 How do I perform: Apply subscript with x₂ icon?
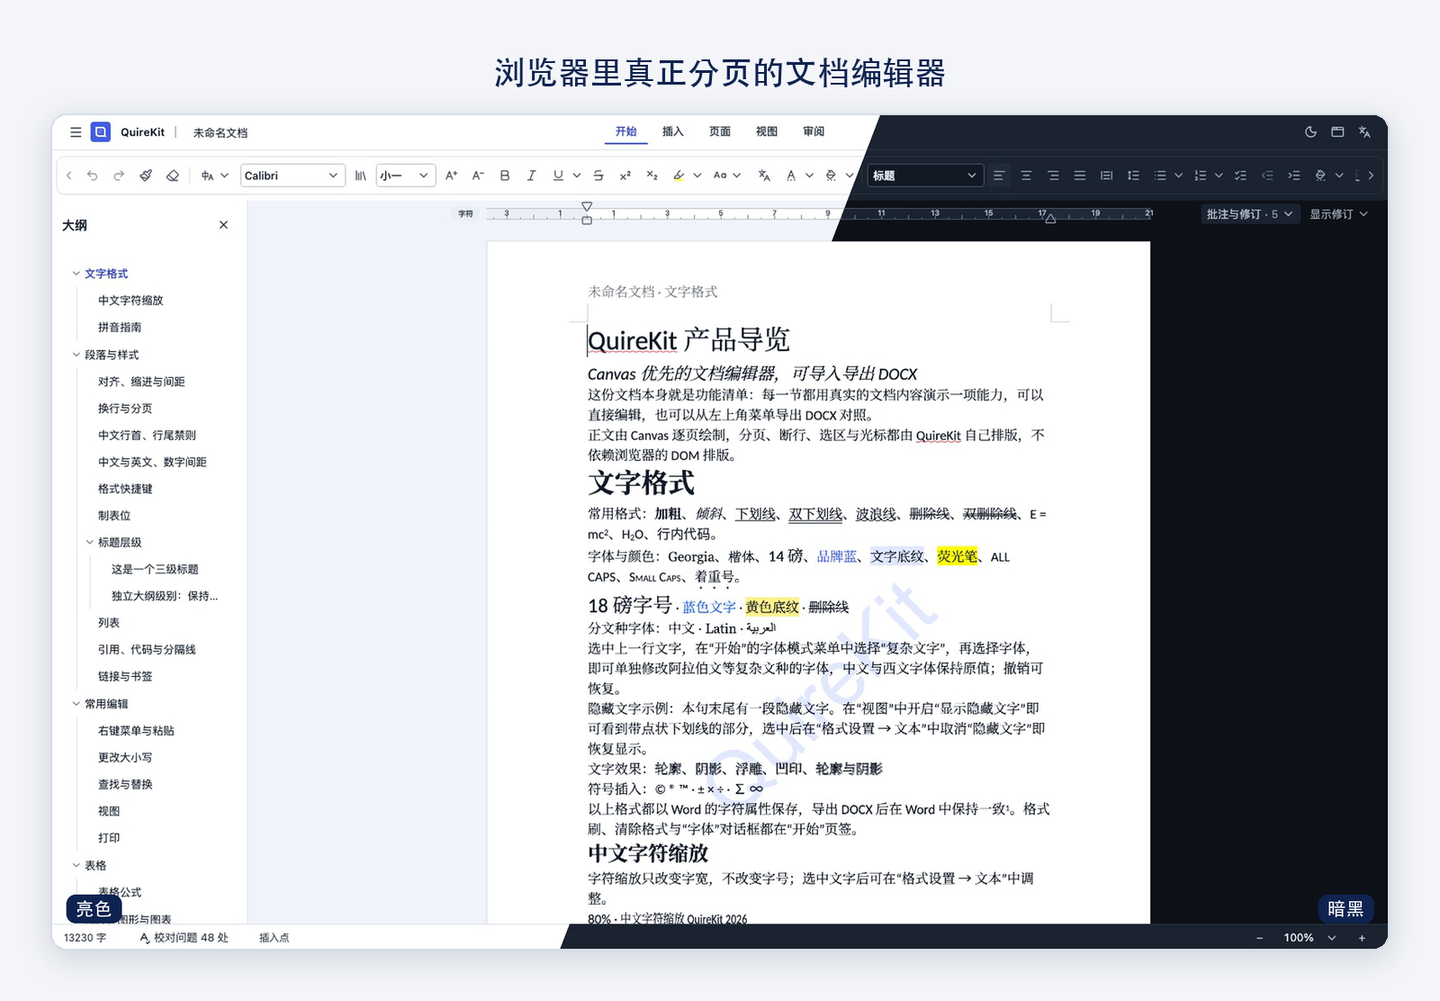tap(652, 176)
